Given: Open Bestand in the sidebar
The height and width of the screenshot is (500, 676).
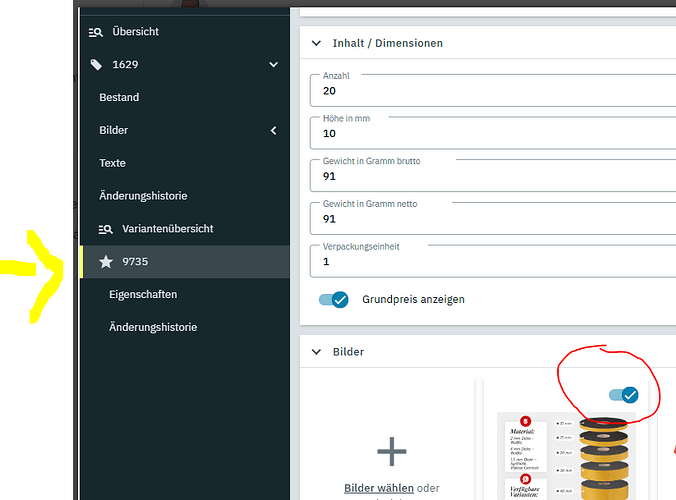Looking at the screenshot, I should pyautogui.click(x=119, y=98).
